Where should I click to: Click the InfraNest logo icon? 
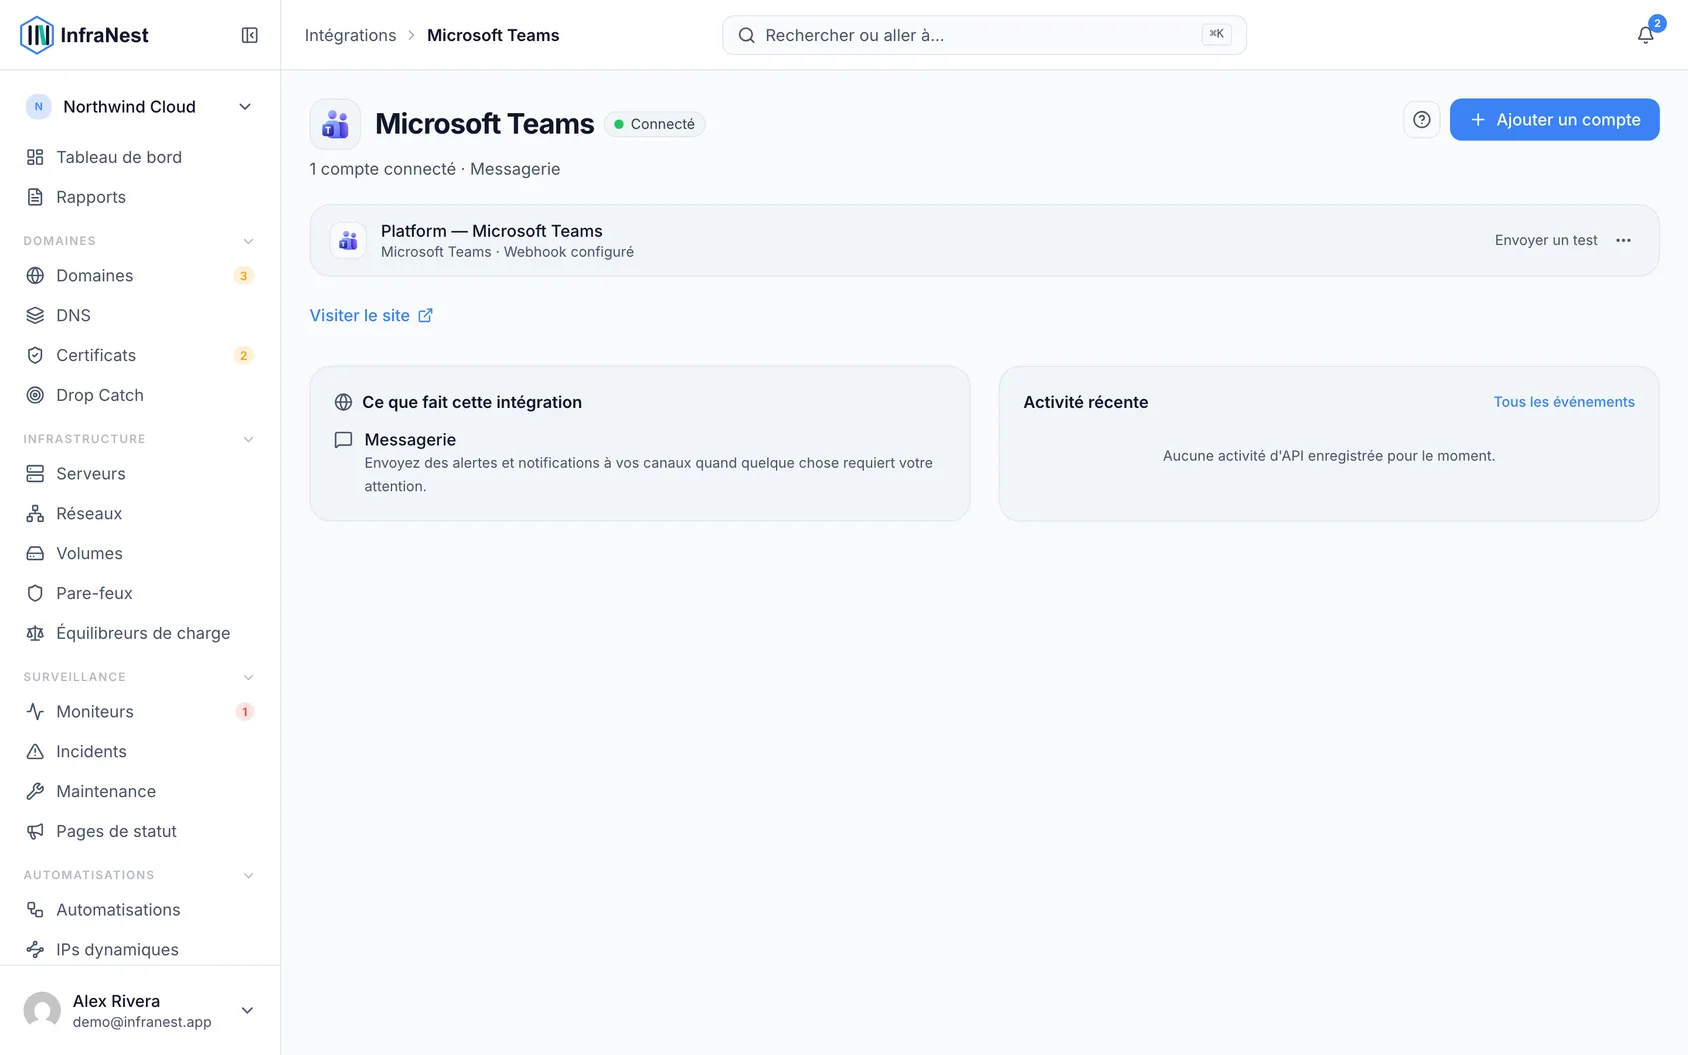37,35
